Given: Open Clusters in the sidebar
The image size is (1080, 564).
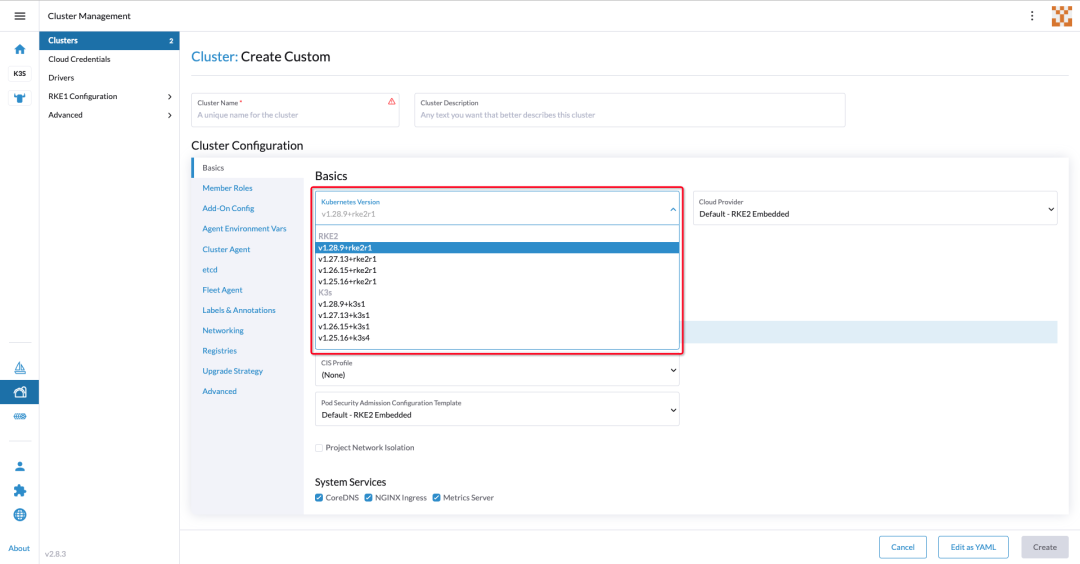Looking at the screenshot, I should click(x=109, y=41).
